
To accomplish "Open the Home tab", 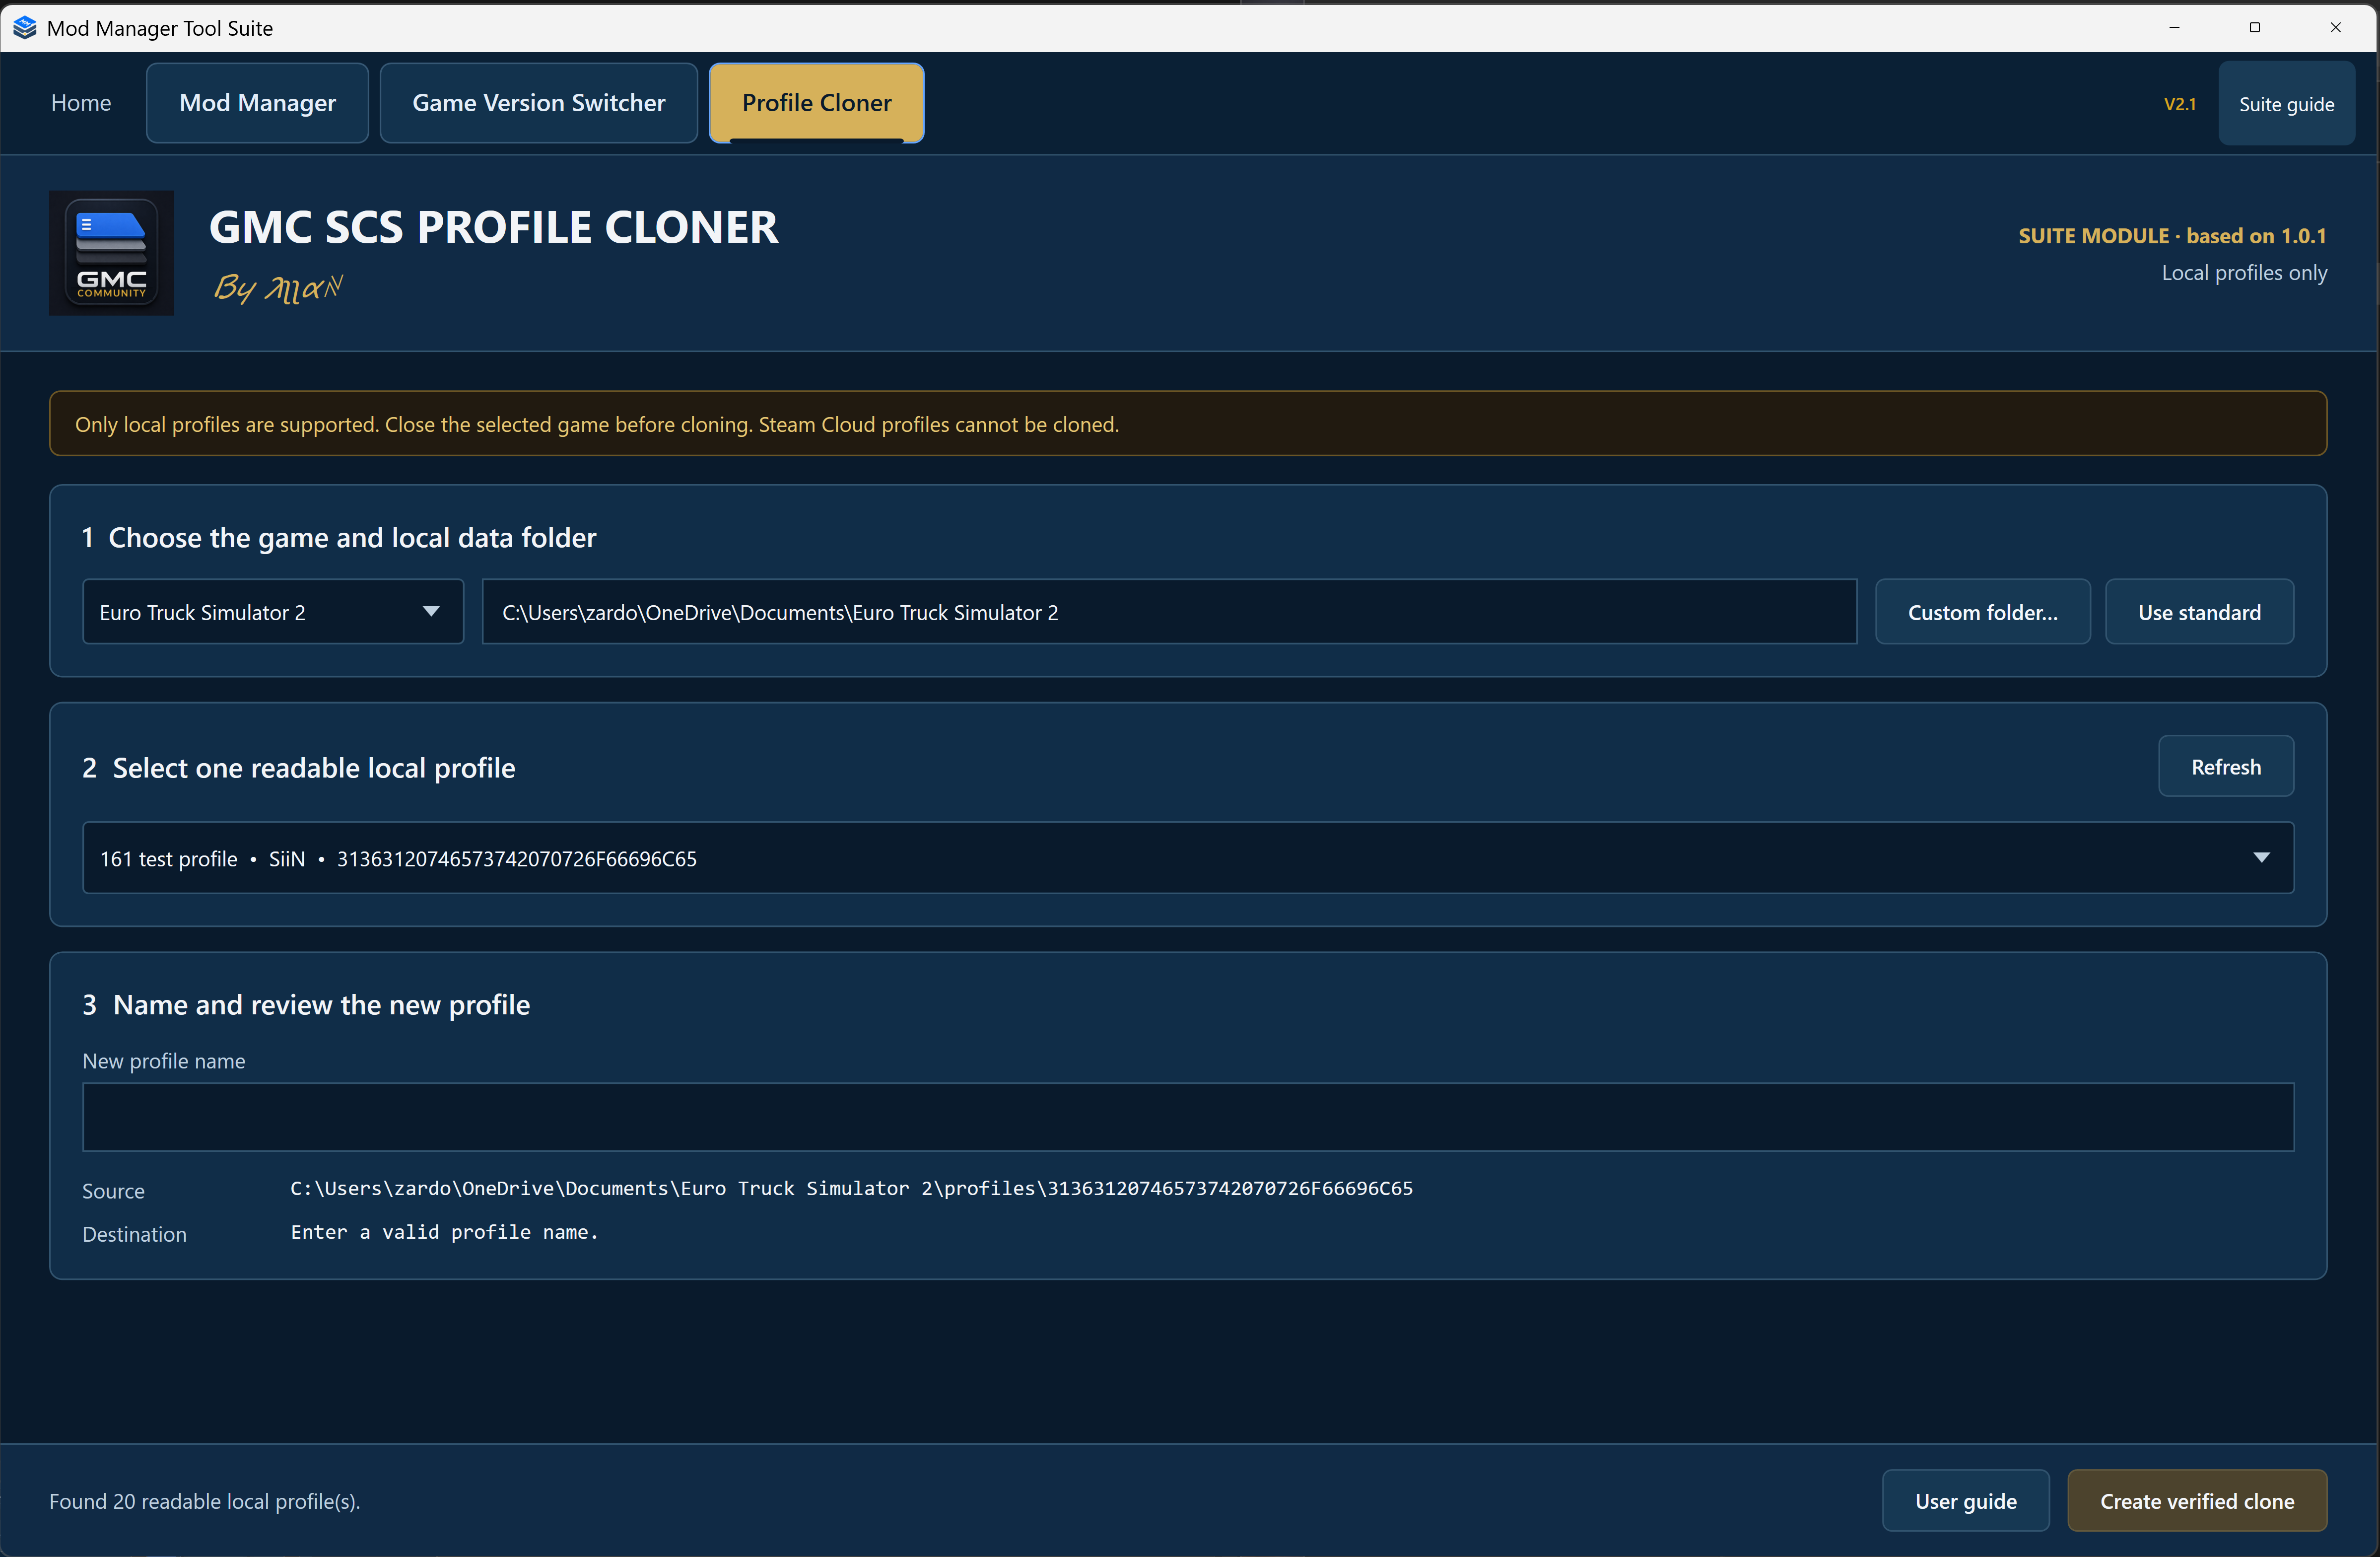I will (81, 103).
